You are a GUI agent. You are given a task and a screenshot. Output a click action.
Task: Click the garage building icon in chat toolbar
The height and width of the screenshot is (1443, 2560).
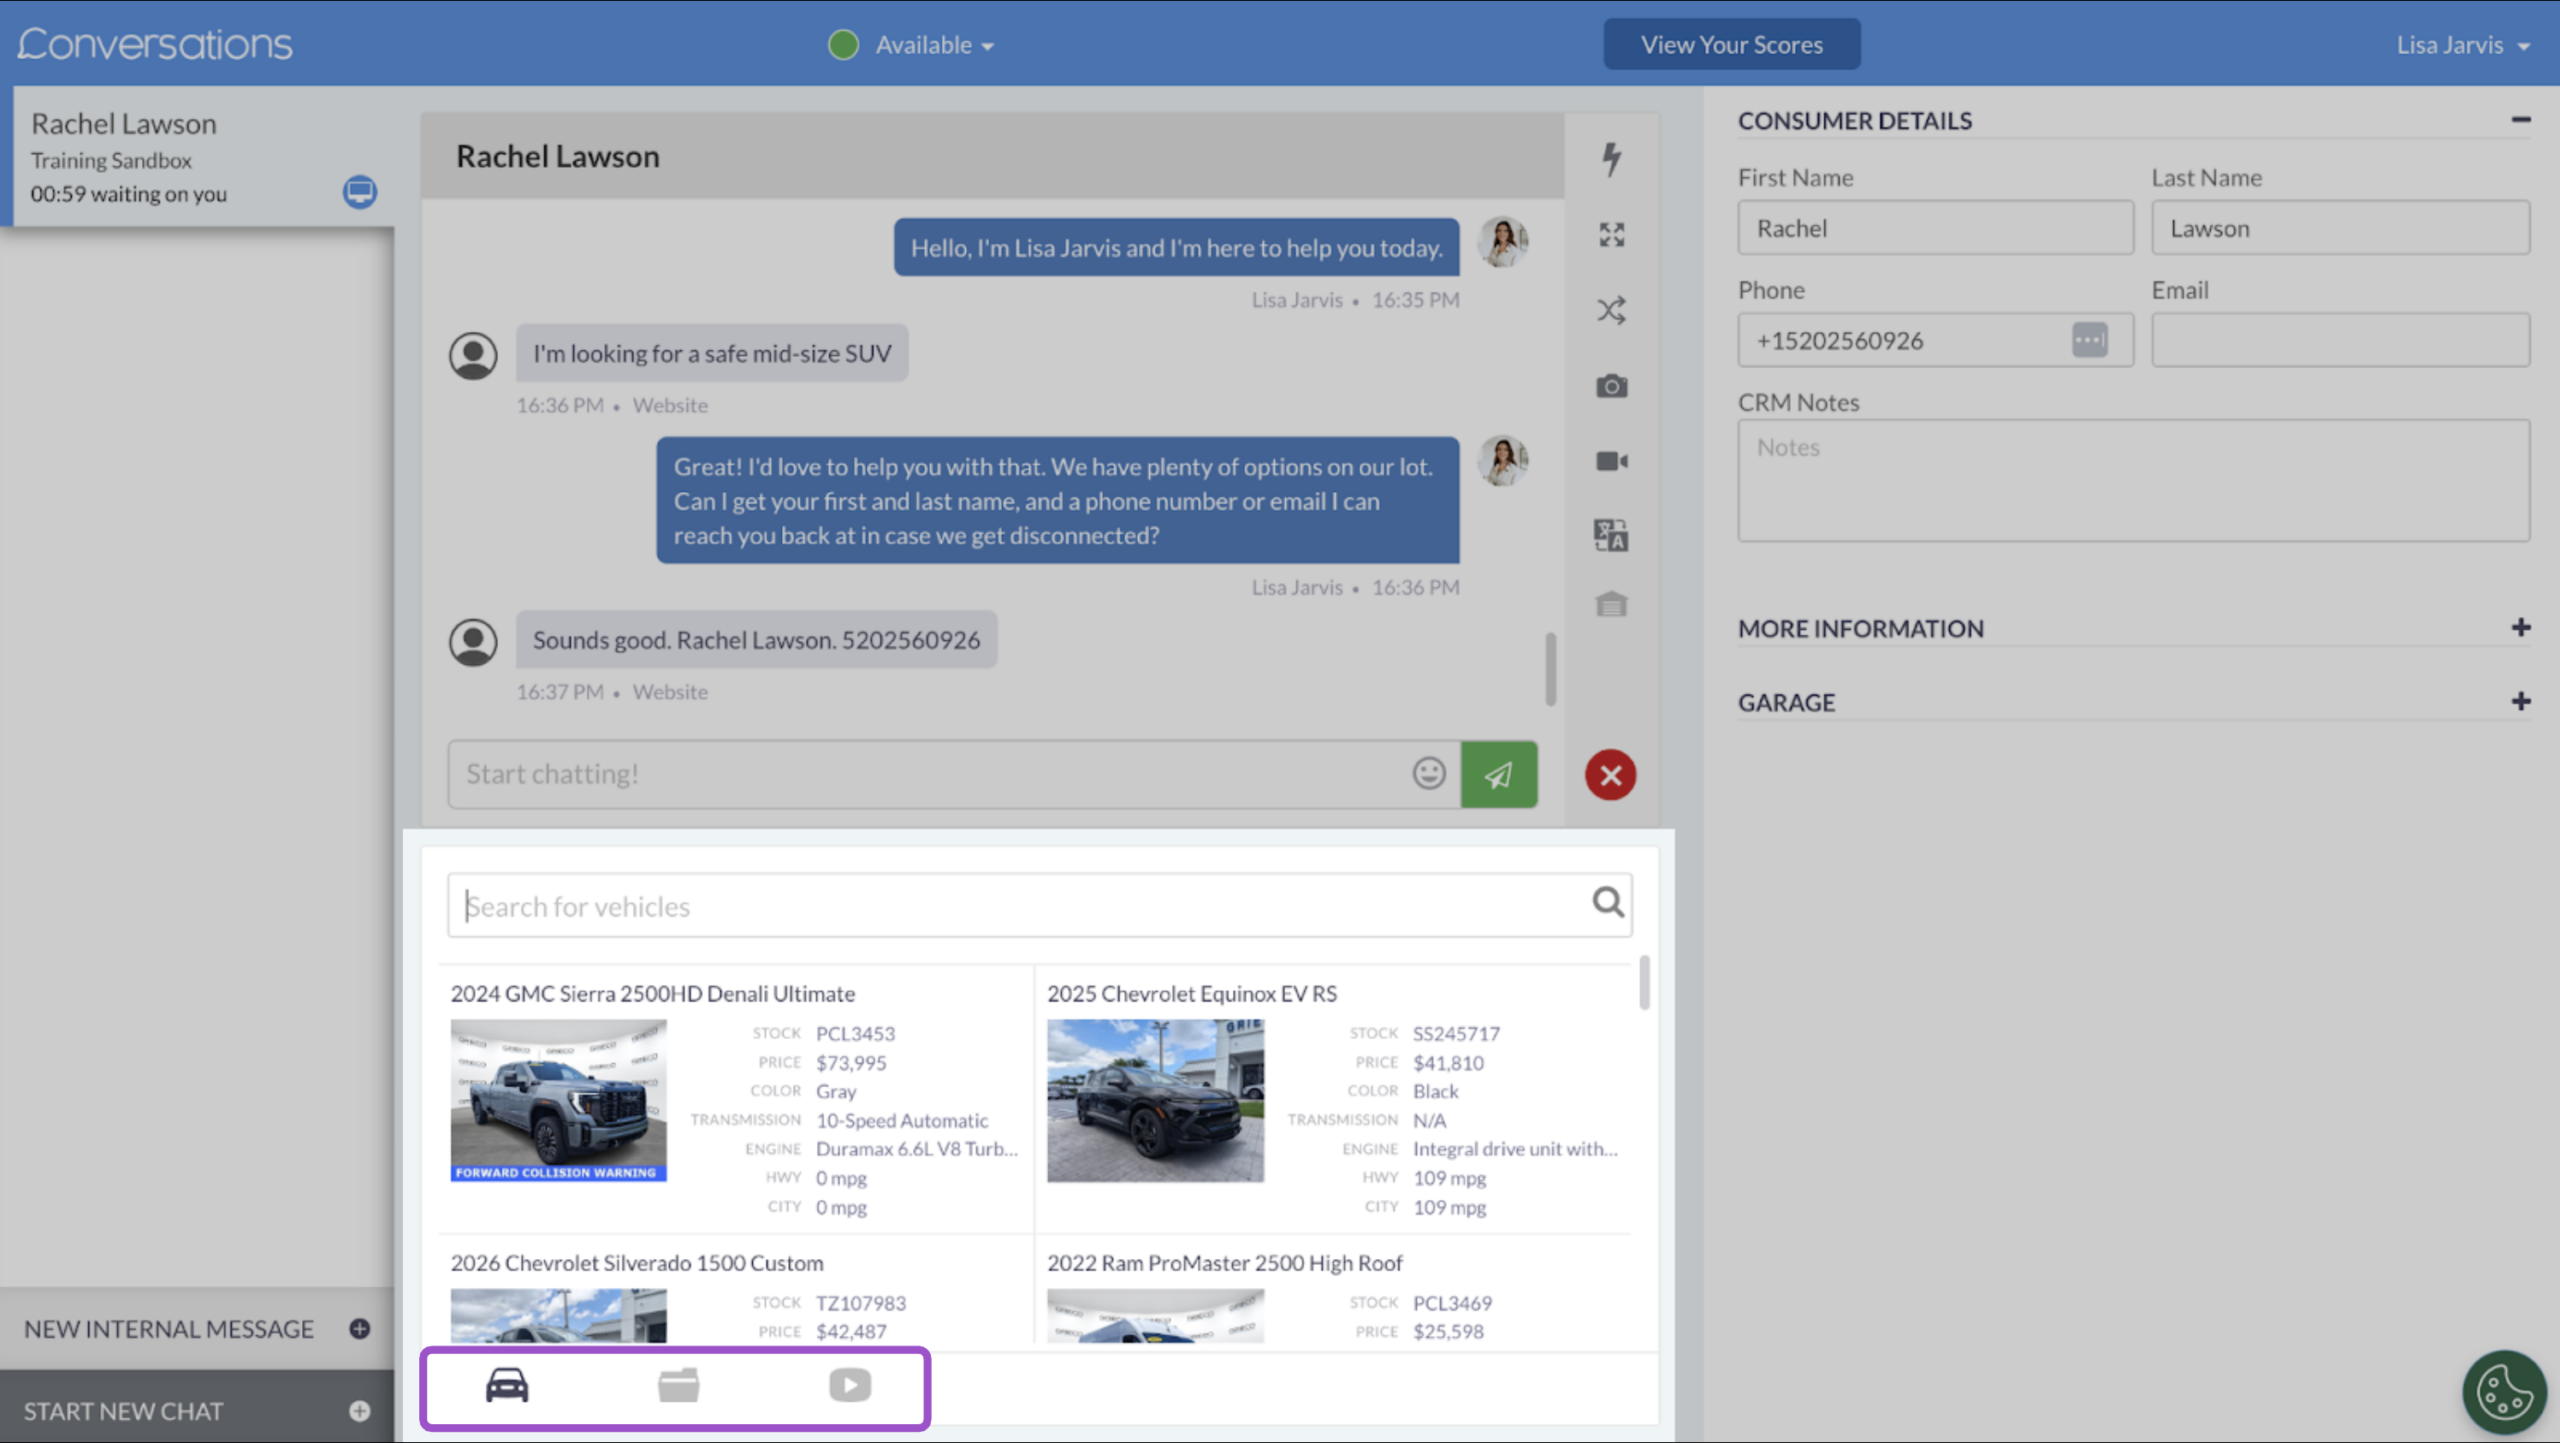pyautogui.click(x=1611, y=604)
